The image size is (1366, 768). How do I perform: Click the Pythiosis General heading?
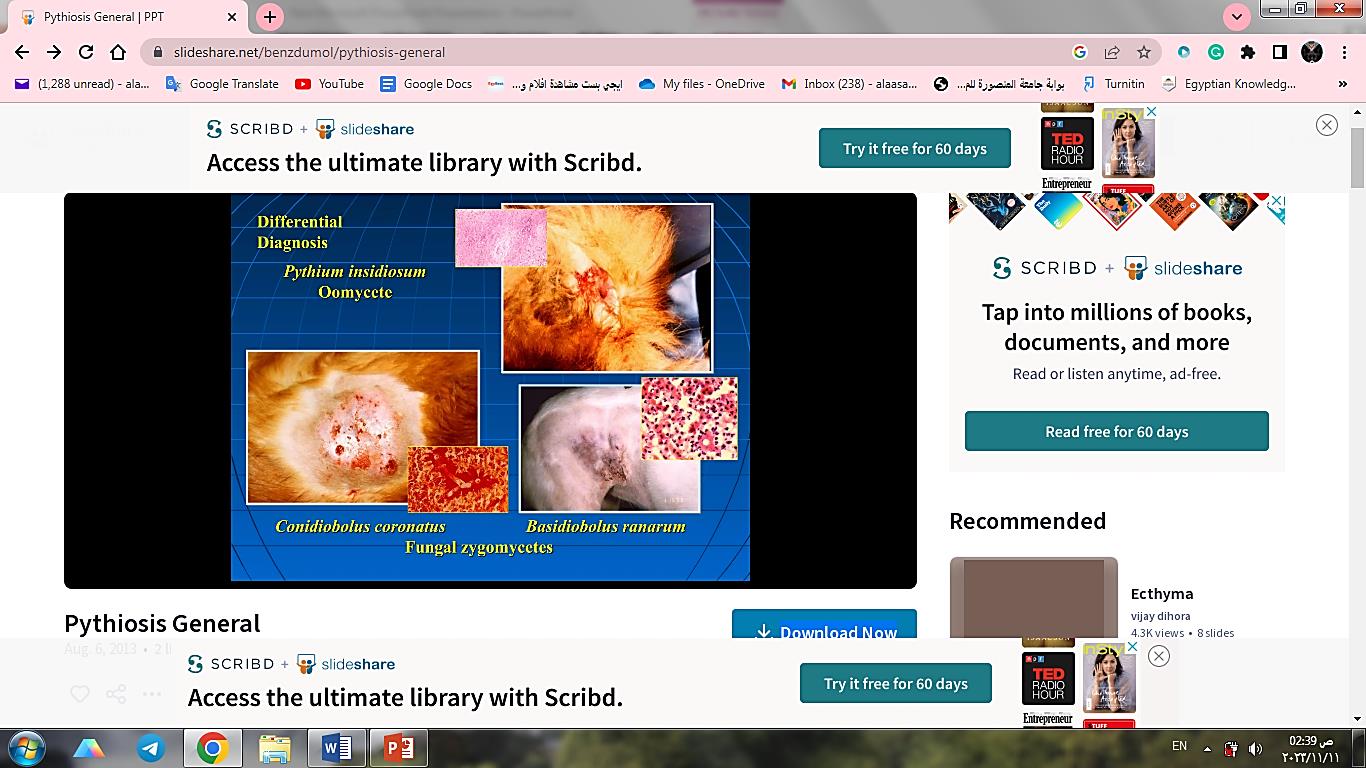(x=162, y=624)
